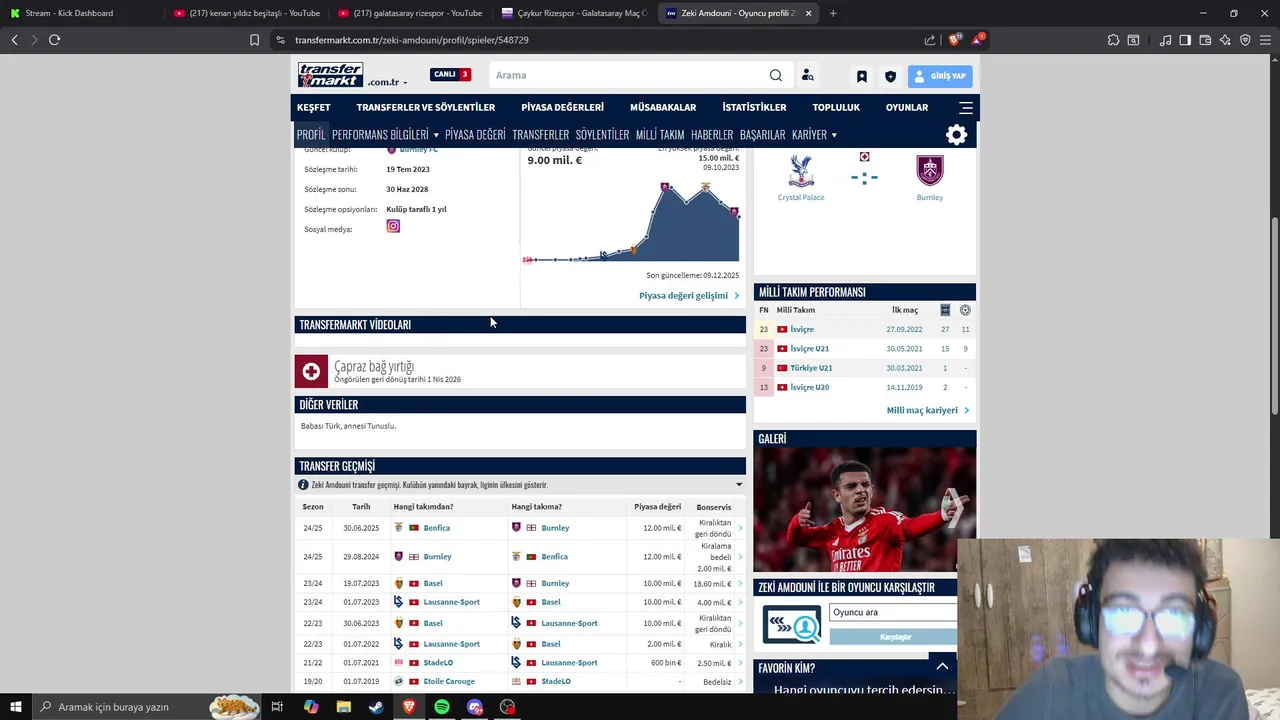Image resolution: width=1280 pixels, height=720 pixels.
Task: Switch to the kenan yıldız beşiktaş YouTube browser tab
Action: [246, 13]
